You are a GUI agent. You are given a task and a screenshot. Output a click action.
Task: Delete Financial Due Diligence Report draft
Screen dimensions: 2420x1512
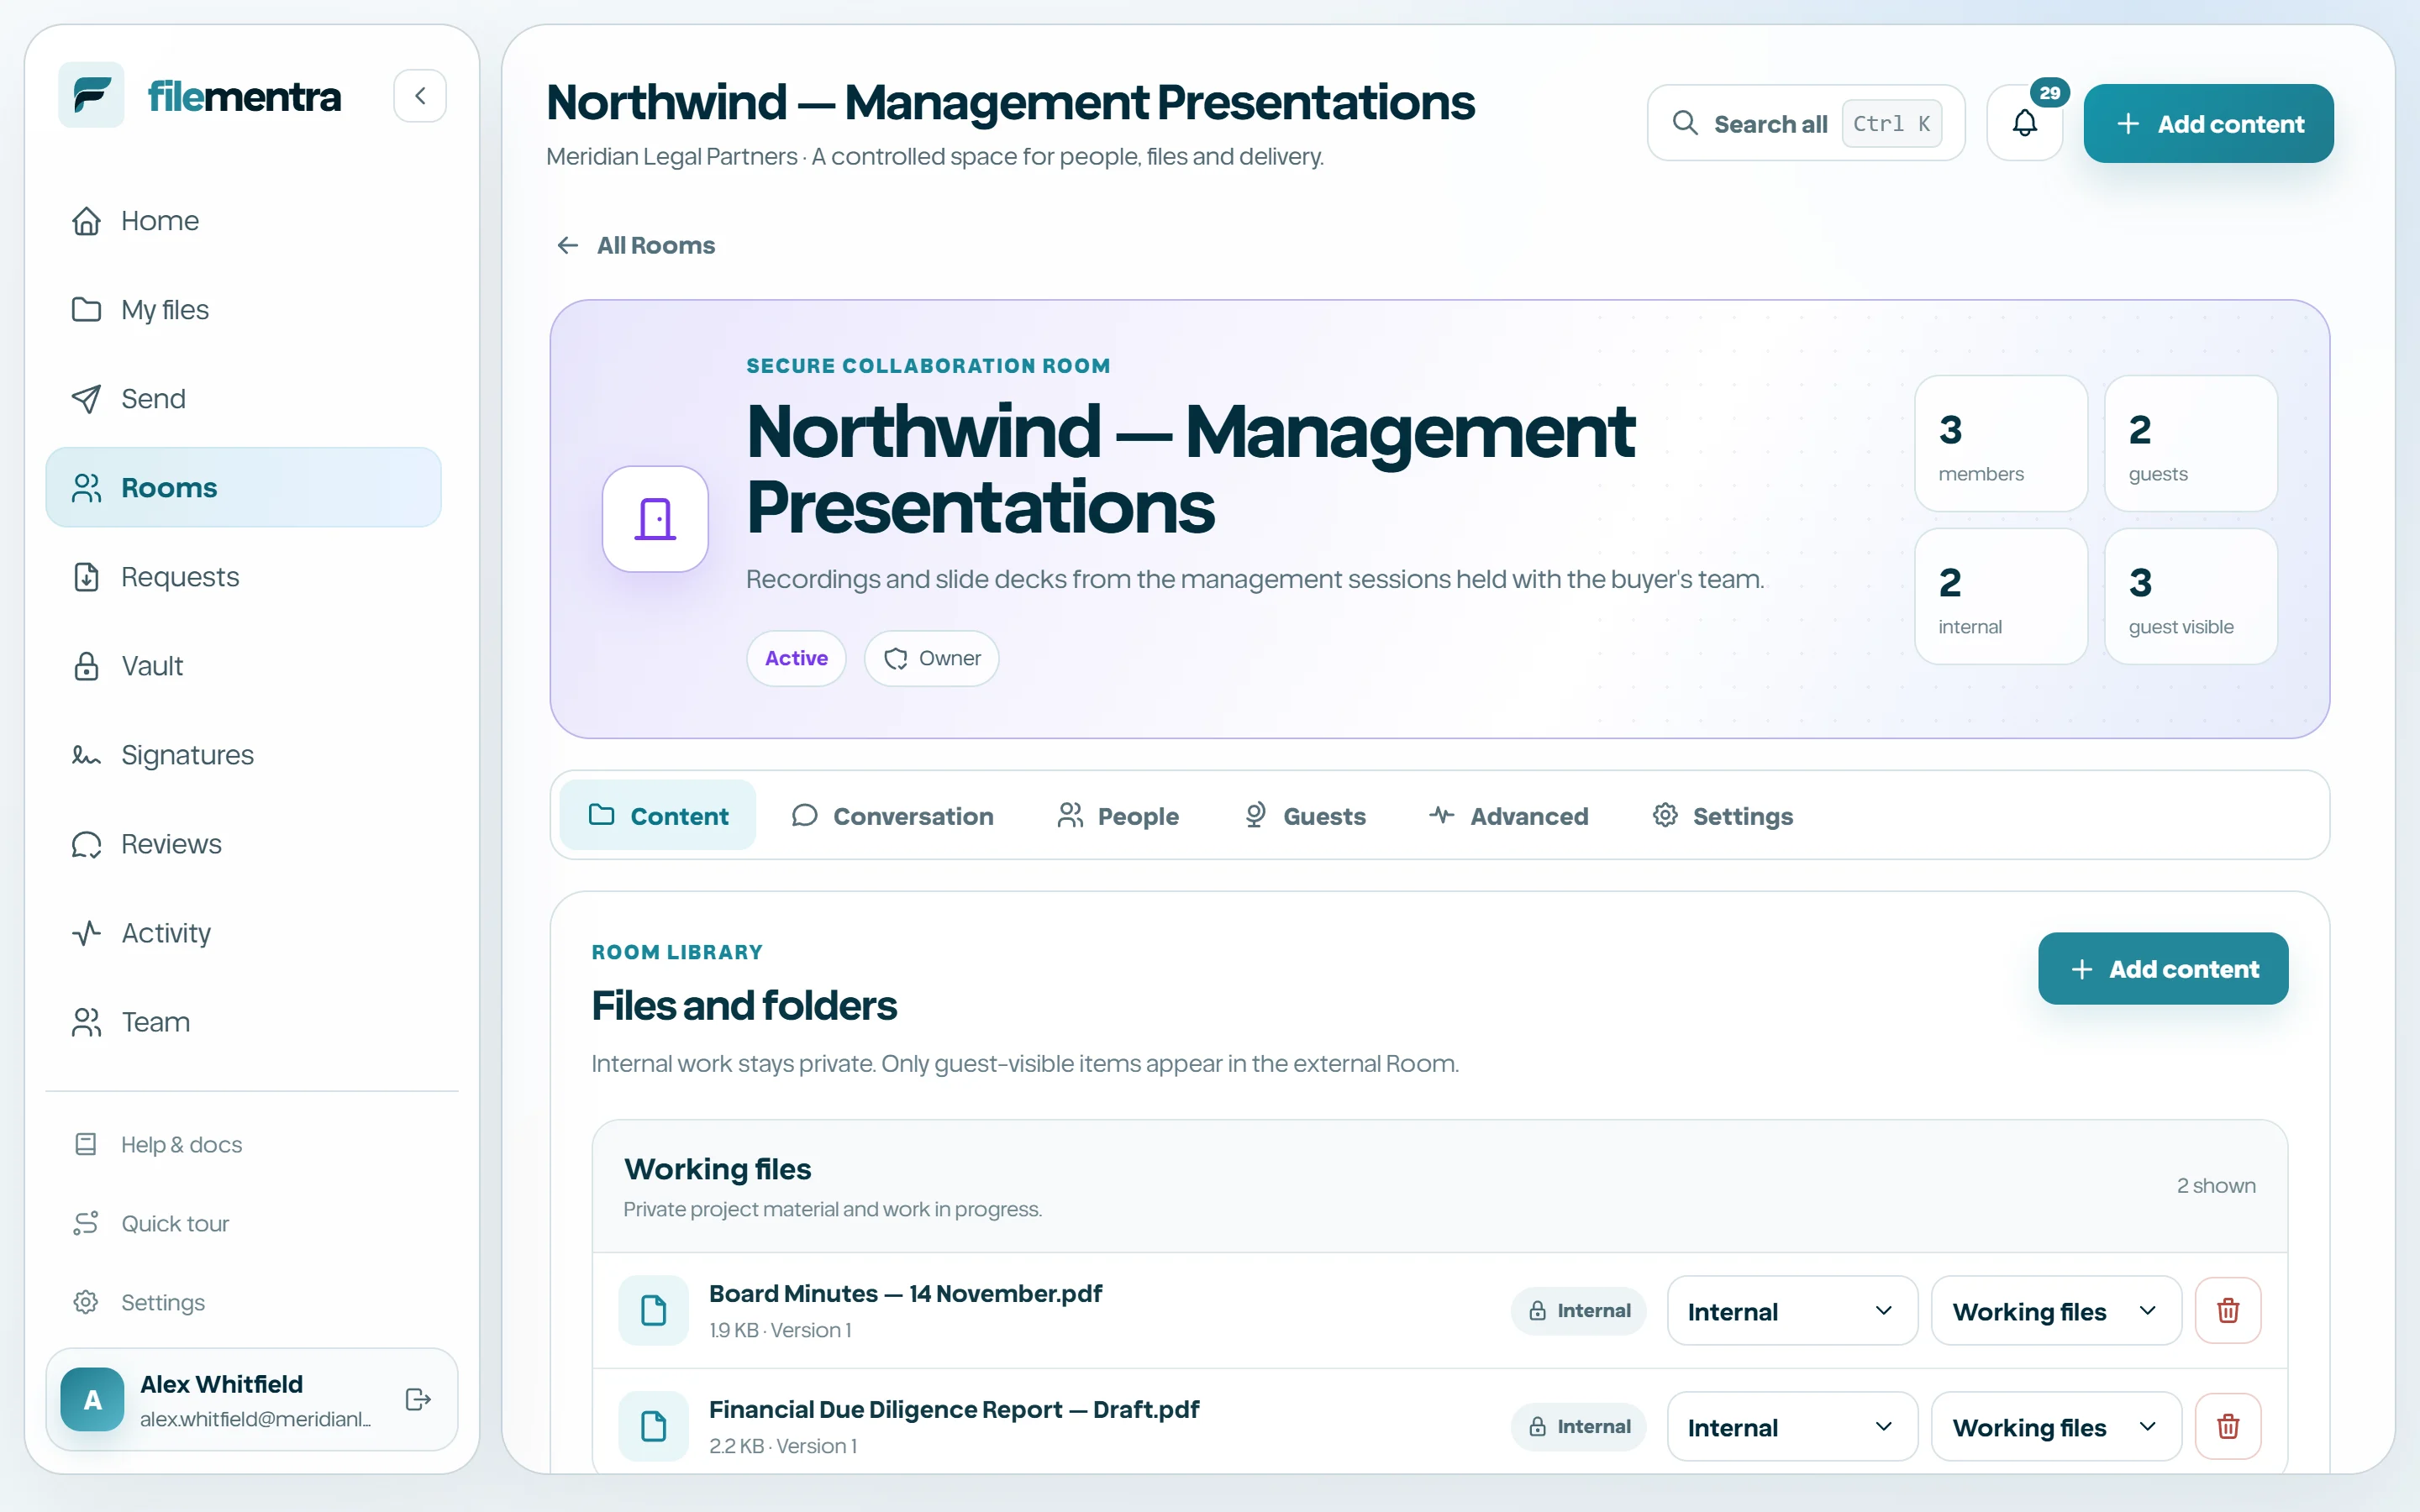click(x=2227, y=1426)
